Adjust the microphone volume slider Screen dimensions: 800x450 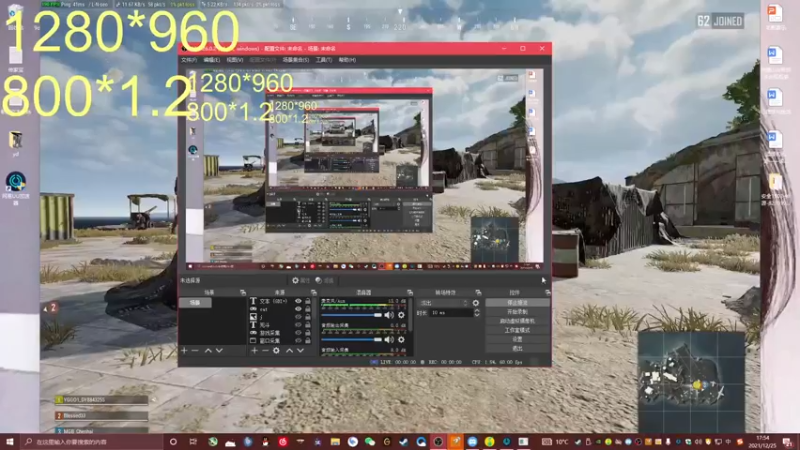(x=351, y=315)
